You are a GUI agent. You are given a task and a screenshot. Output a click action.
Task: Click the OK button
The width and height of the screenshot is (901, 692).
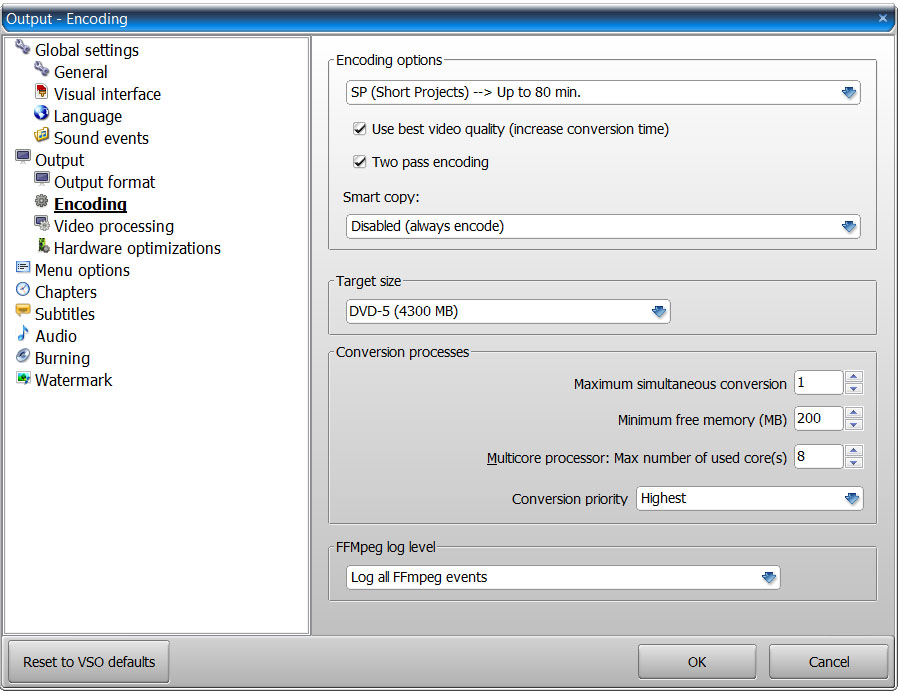pyautogui.click(x=697, y=662)
